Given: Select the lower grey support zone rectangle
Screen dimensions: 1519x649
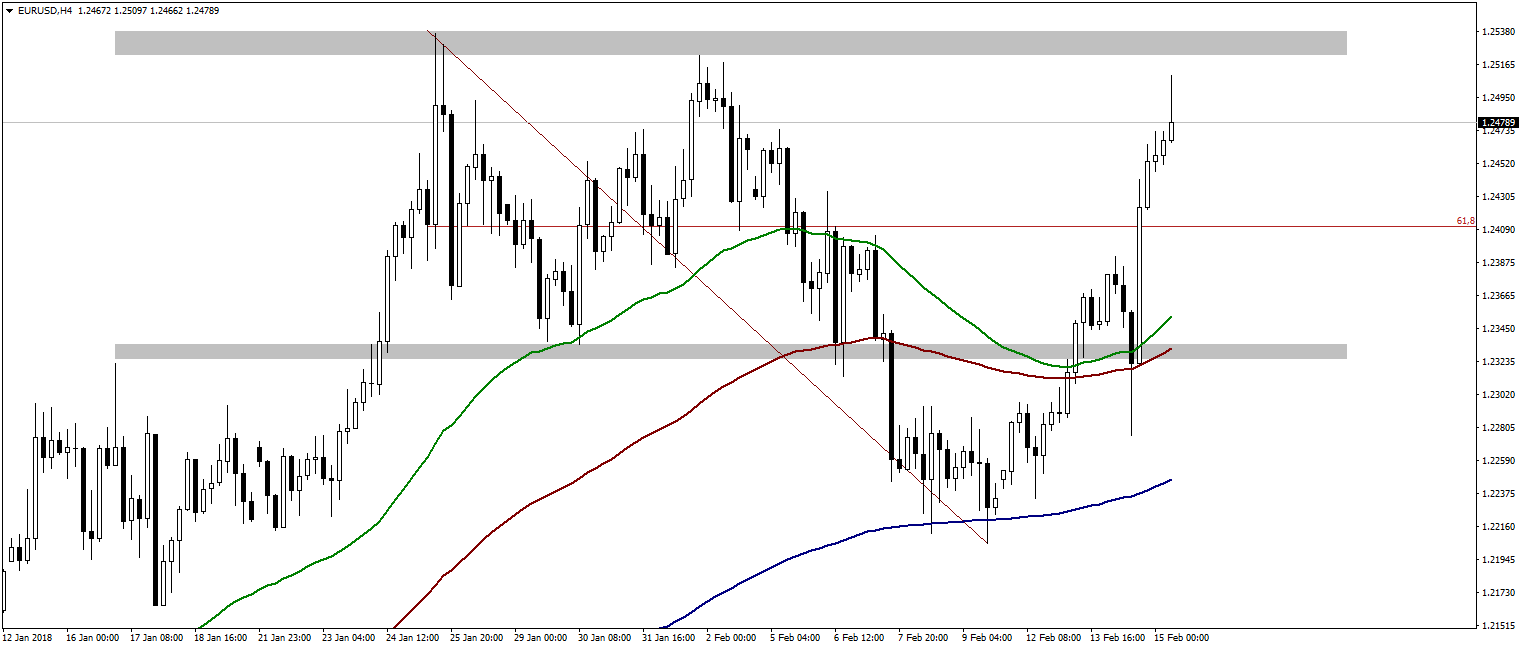Looking at the screenshot, I should pos(730,351).
